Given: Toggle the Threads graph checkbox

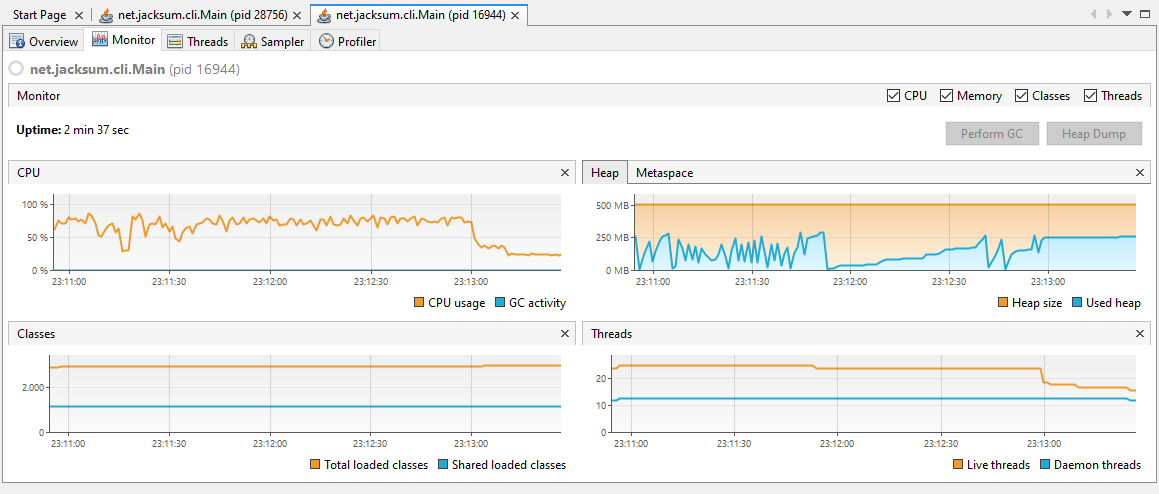Looking at the screenshot, I should tap(1090, 95).
